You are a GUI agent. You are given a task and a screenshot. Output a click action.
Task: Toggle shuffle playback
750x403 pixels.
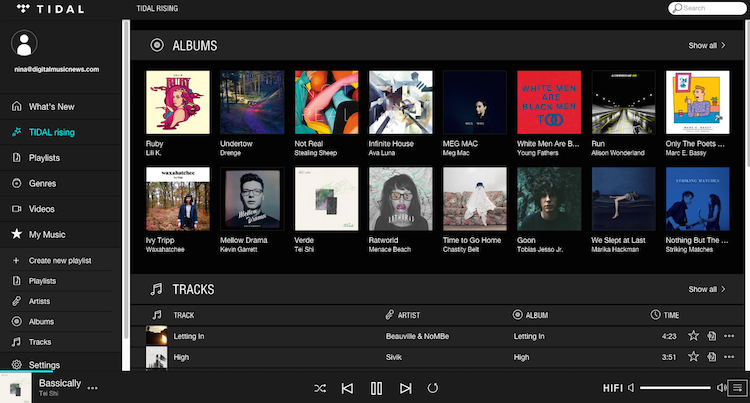319,388
